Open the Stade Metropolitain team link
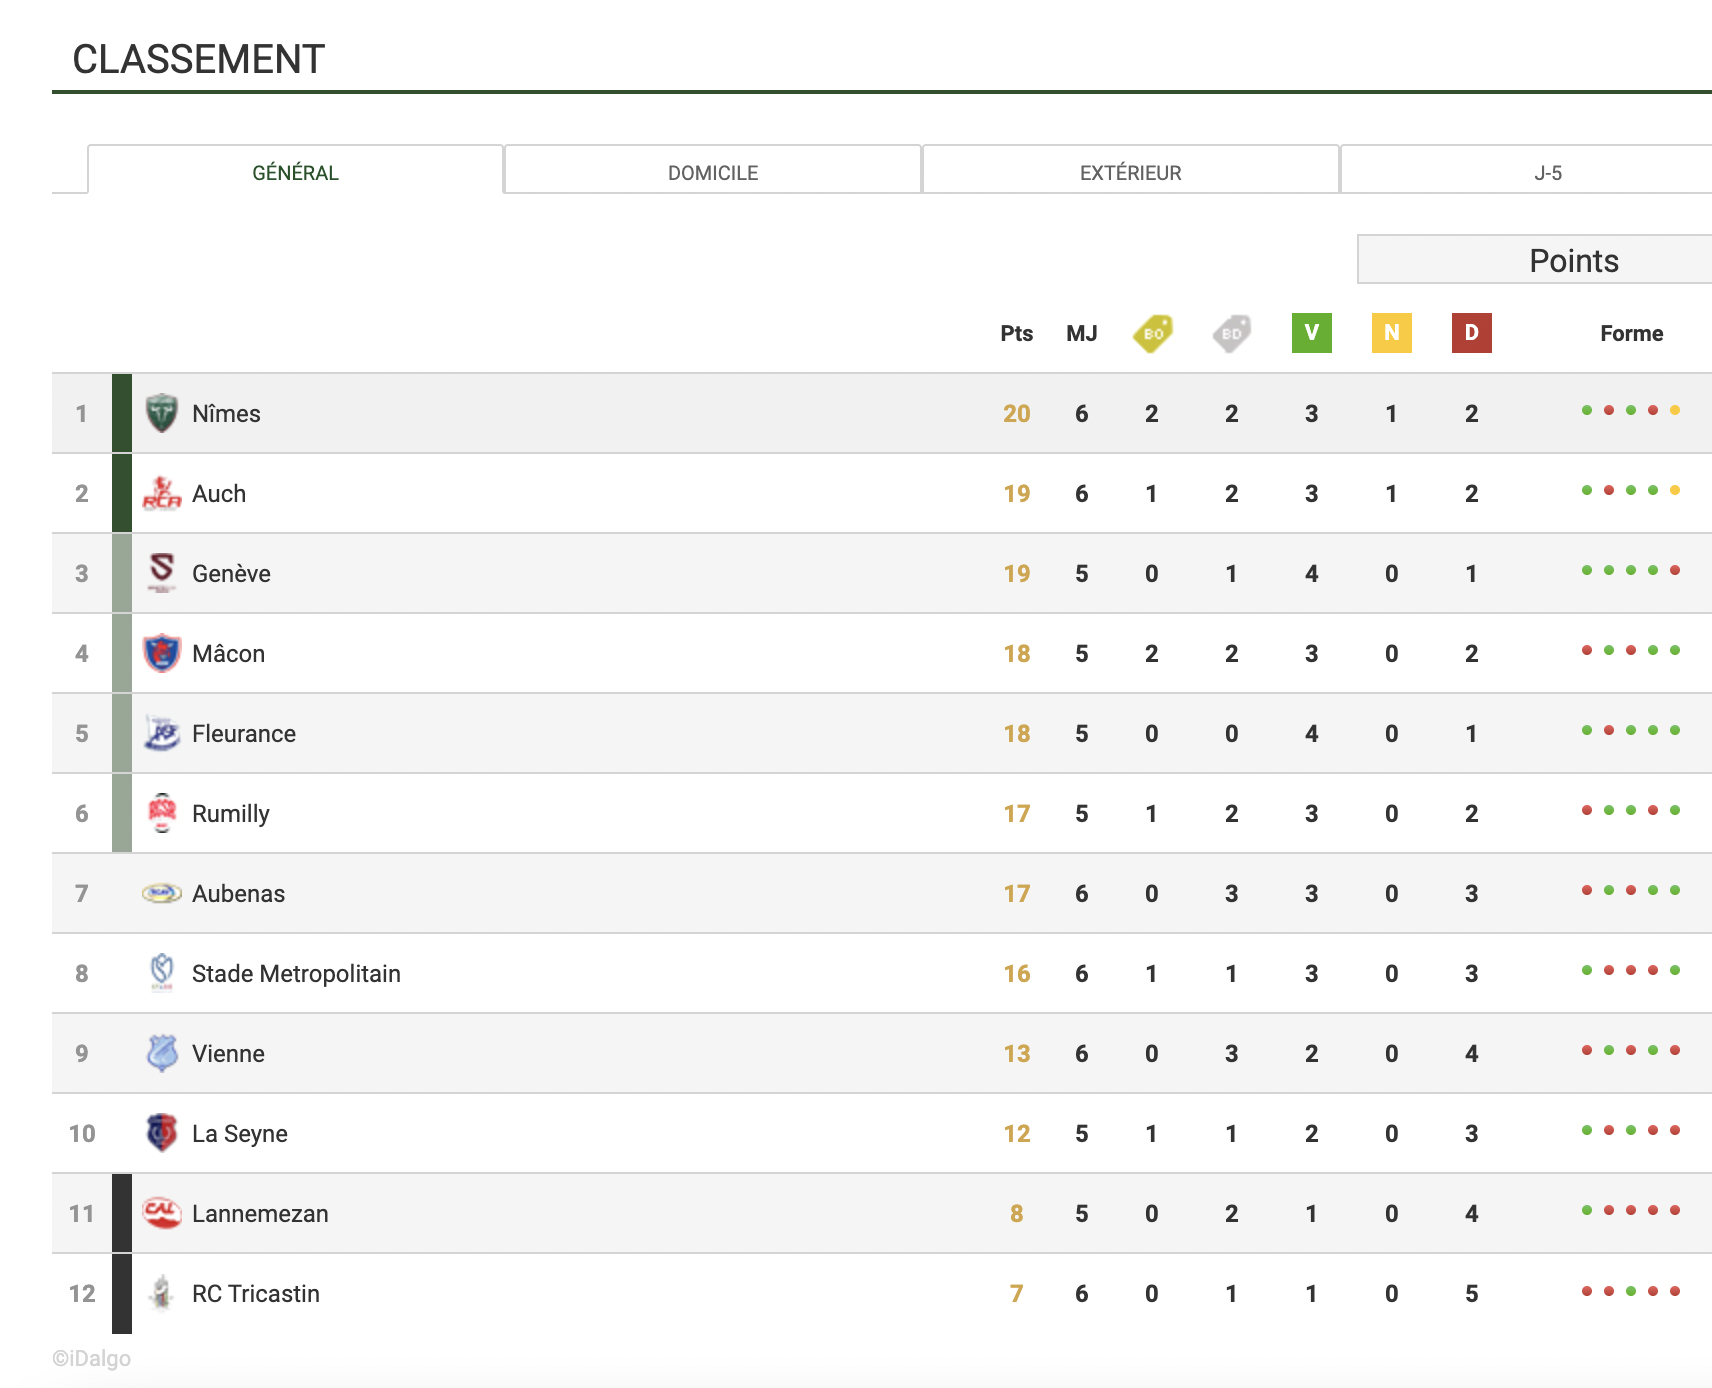This screenshot has height=1388, width=1712. (x=296, y=973)
